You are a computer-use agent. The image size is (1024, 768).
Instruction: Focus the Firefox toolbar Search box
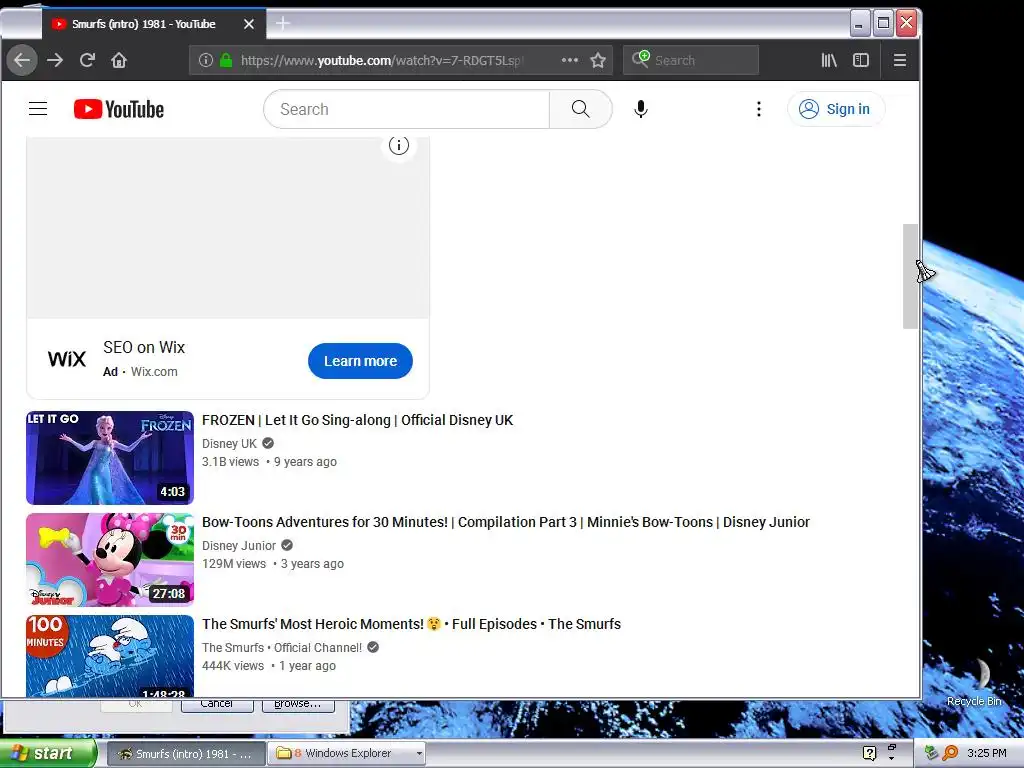(x=691, y=60)
